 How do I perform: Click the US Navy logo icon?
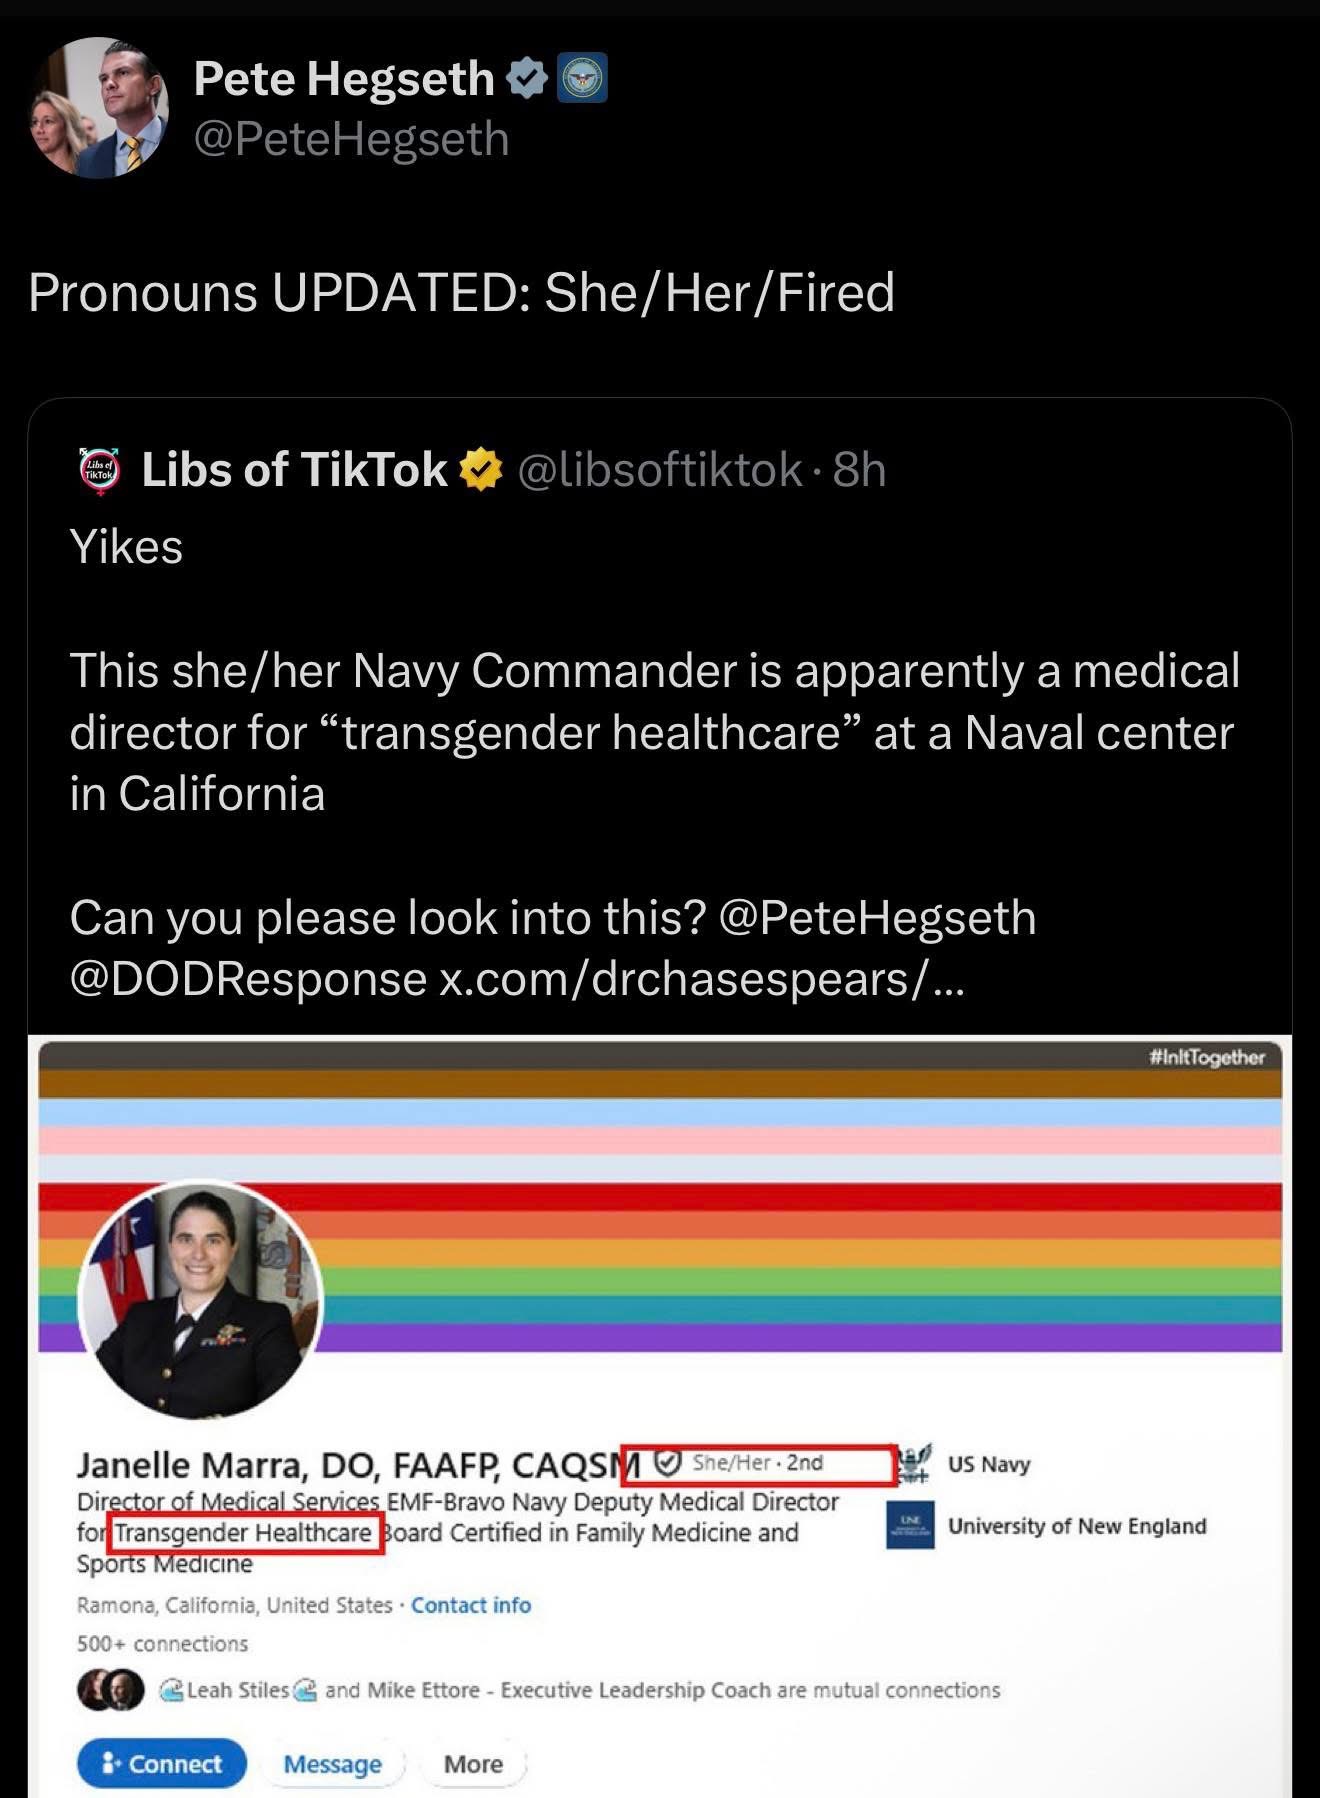pos(911,1464)
